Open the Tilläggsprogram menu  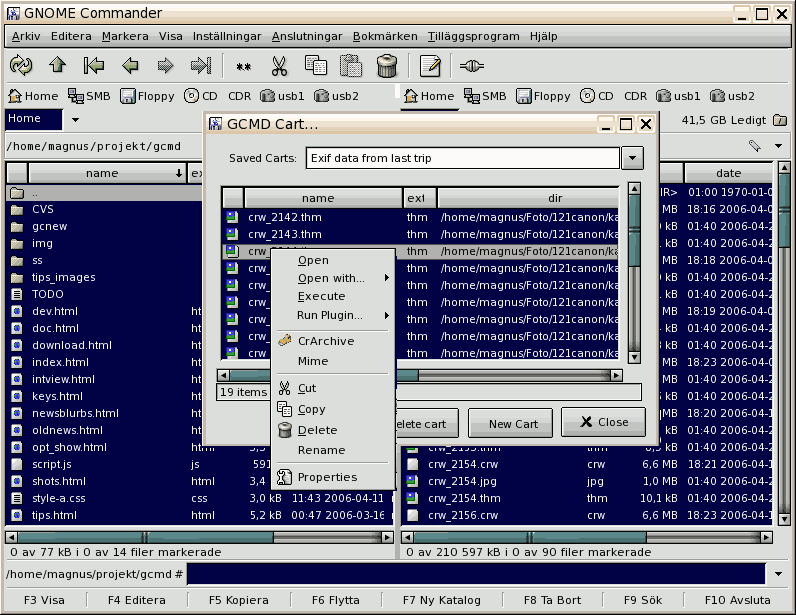pyautogui.click(x=474, y=37)
